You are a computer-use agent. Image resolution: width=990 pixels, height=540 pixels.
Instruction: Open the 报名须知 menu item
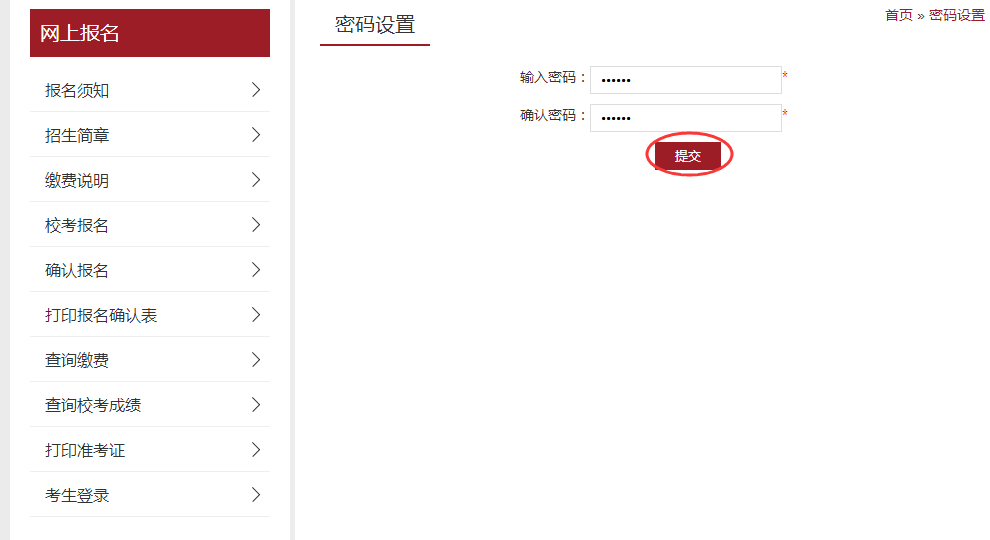[x=150, y=90]
